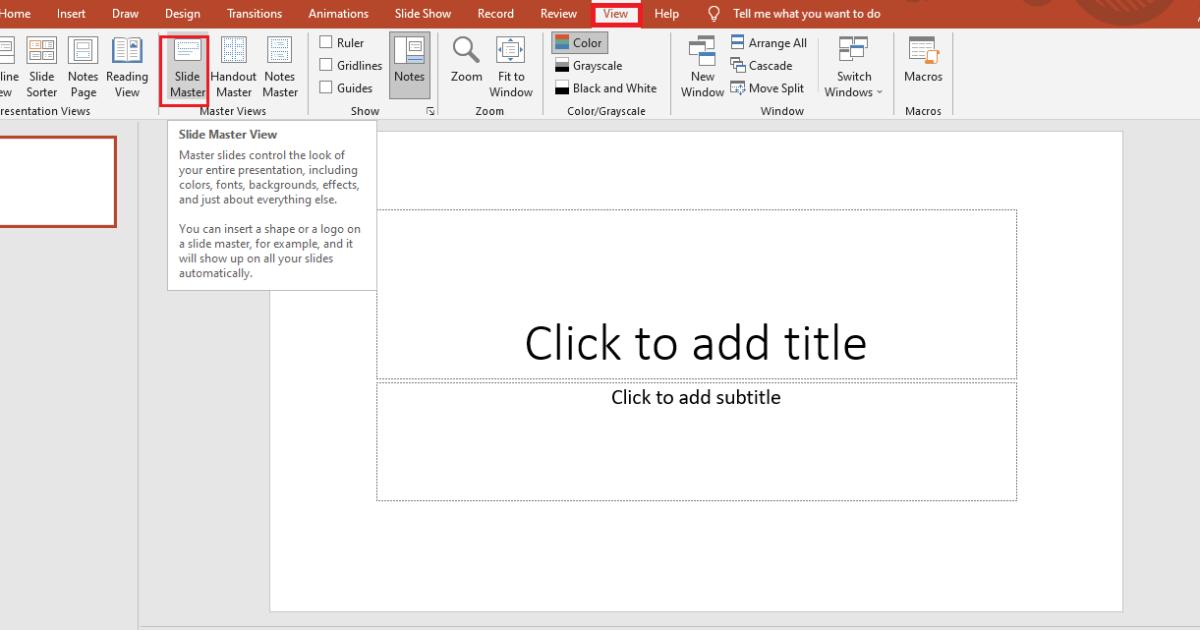1200x630 pixels.
Task: Turn on Gridlines
Action: click(x=326, y=64)
